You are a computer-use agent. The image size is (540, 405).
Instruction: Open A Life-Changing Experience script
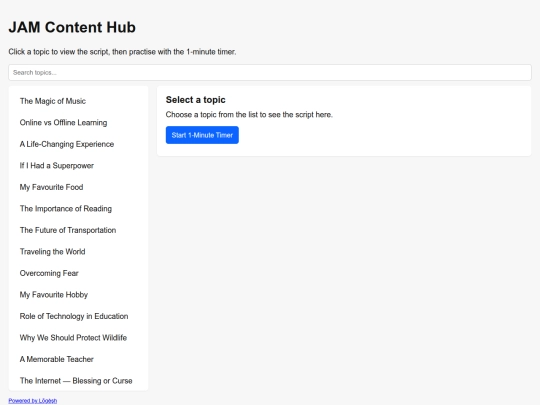coord(79,144)
